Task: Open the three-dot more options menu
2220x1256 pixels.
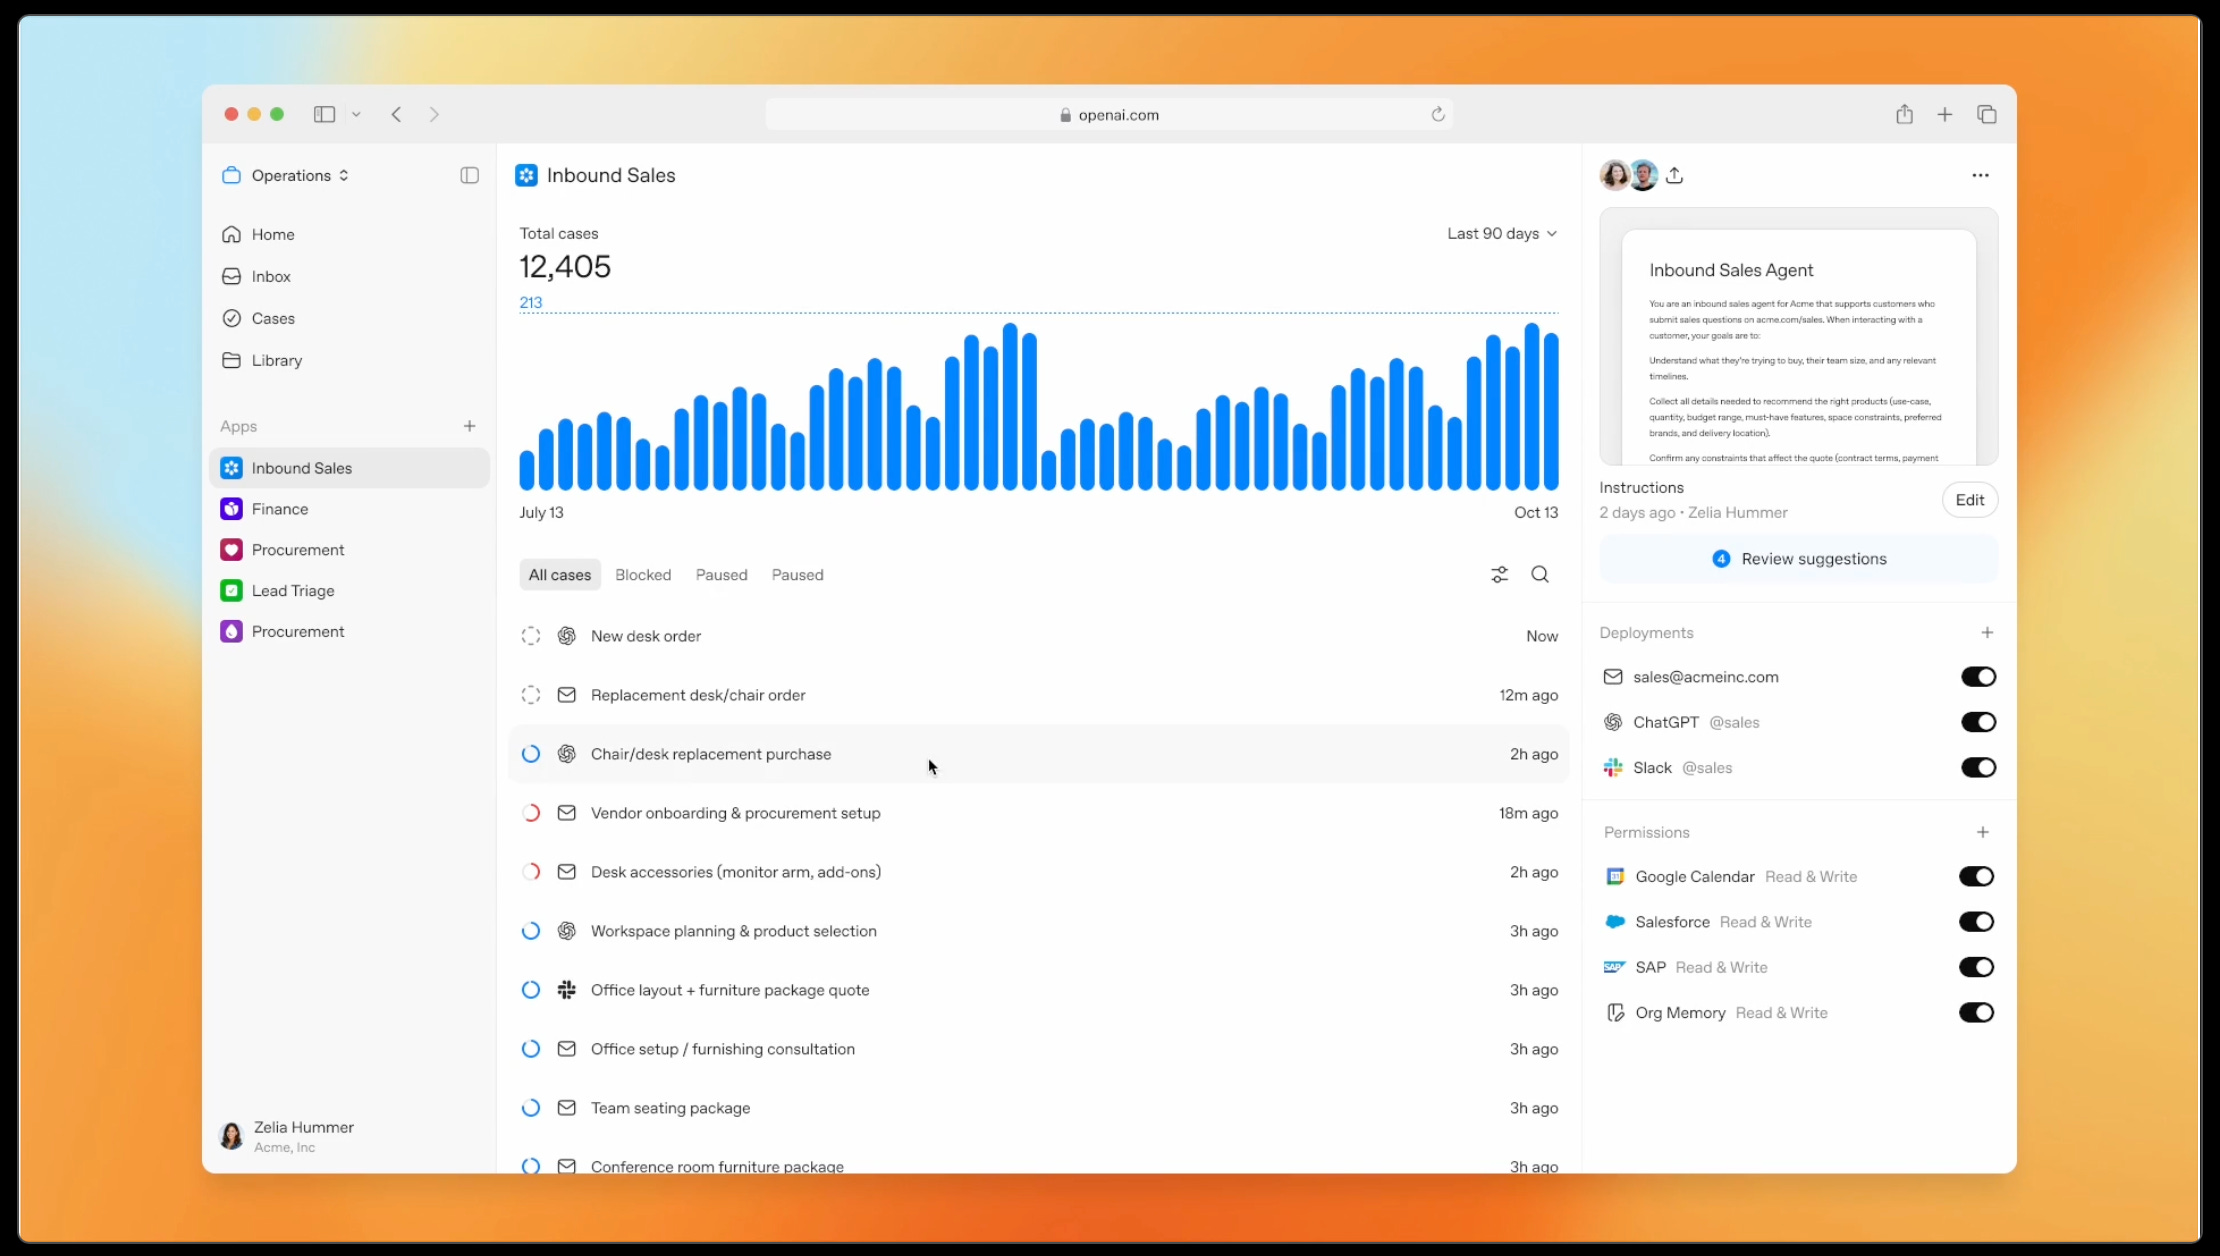Action: [x=1980, y=175]
